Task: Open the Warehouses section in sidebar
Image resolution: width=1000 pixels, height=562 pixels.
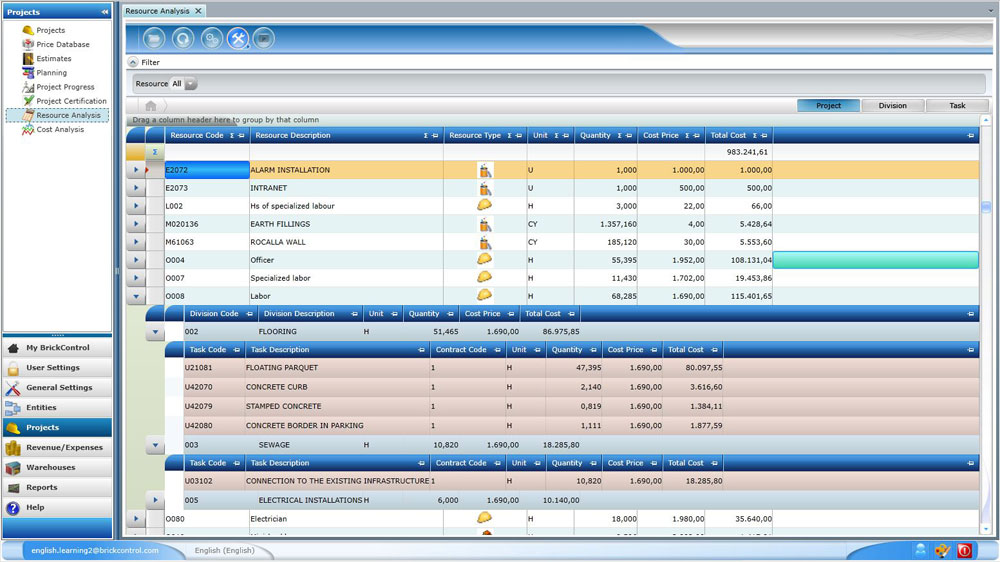Action: tap(50, 468)
